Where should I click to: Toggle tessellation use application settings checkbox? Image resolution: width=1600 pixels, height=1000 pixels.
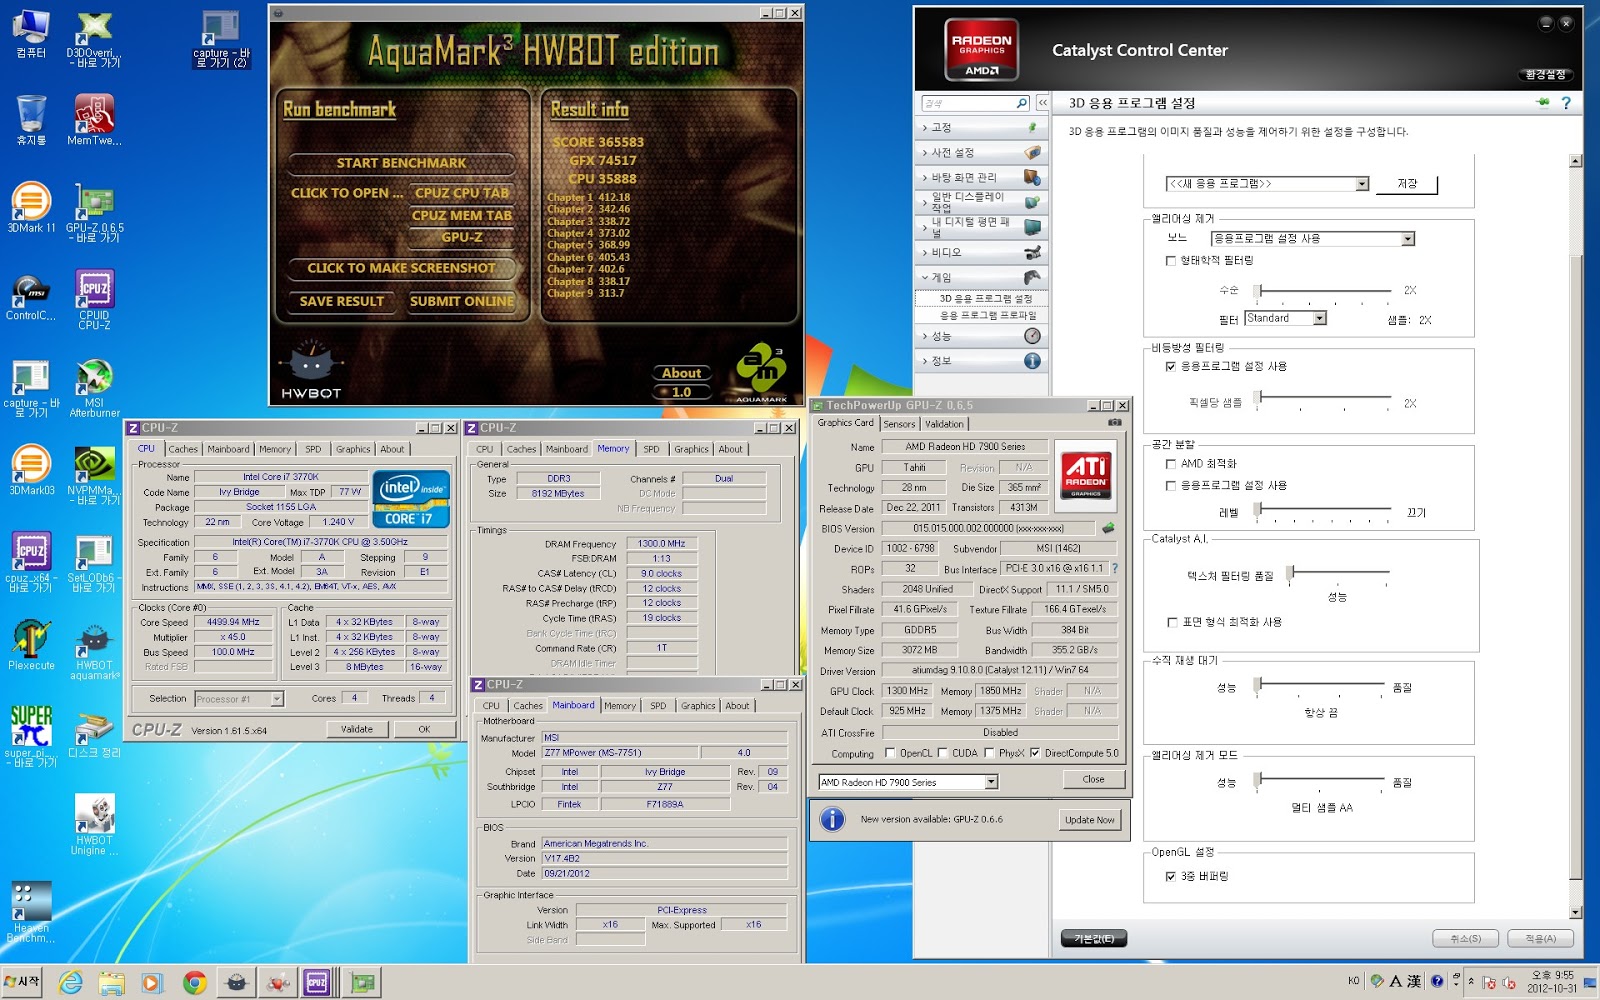pyautogui.click(x=1171, y=486)
